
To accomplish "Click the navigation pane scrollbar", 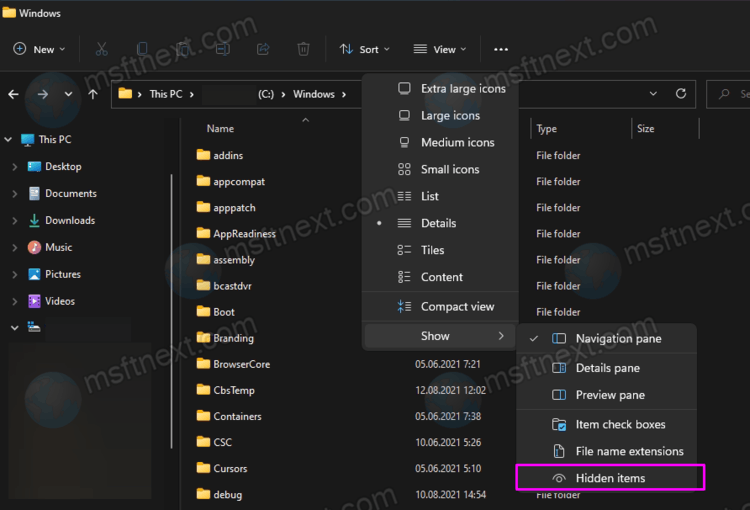I will pos(171,311).
